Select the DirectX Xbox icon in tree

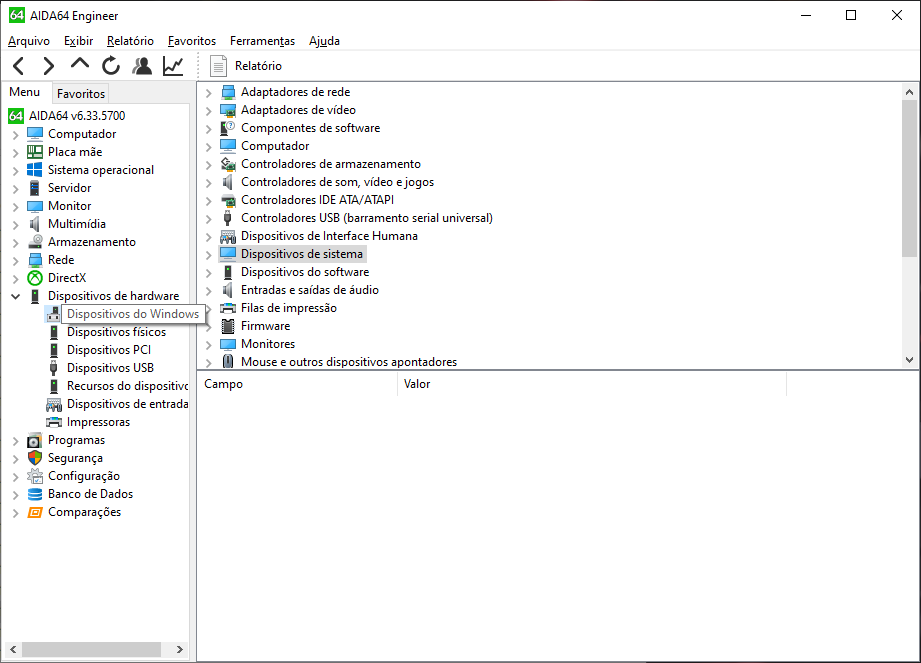35,278
